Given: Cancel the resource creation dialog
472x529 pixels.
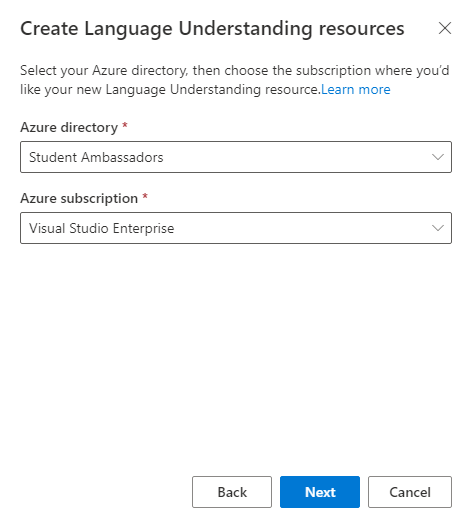Looking at the screenshot, I should click(410, 492).
